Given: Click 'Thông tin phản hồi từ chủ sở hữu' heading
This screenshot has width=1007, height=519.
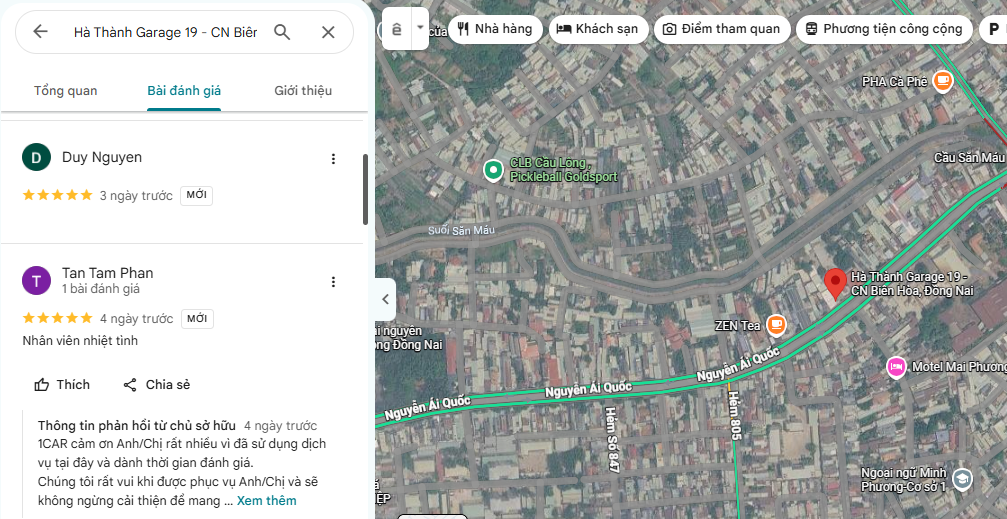Looking at the screenshot, I should tap(137, 426).
